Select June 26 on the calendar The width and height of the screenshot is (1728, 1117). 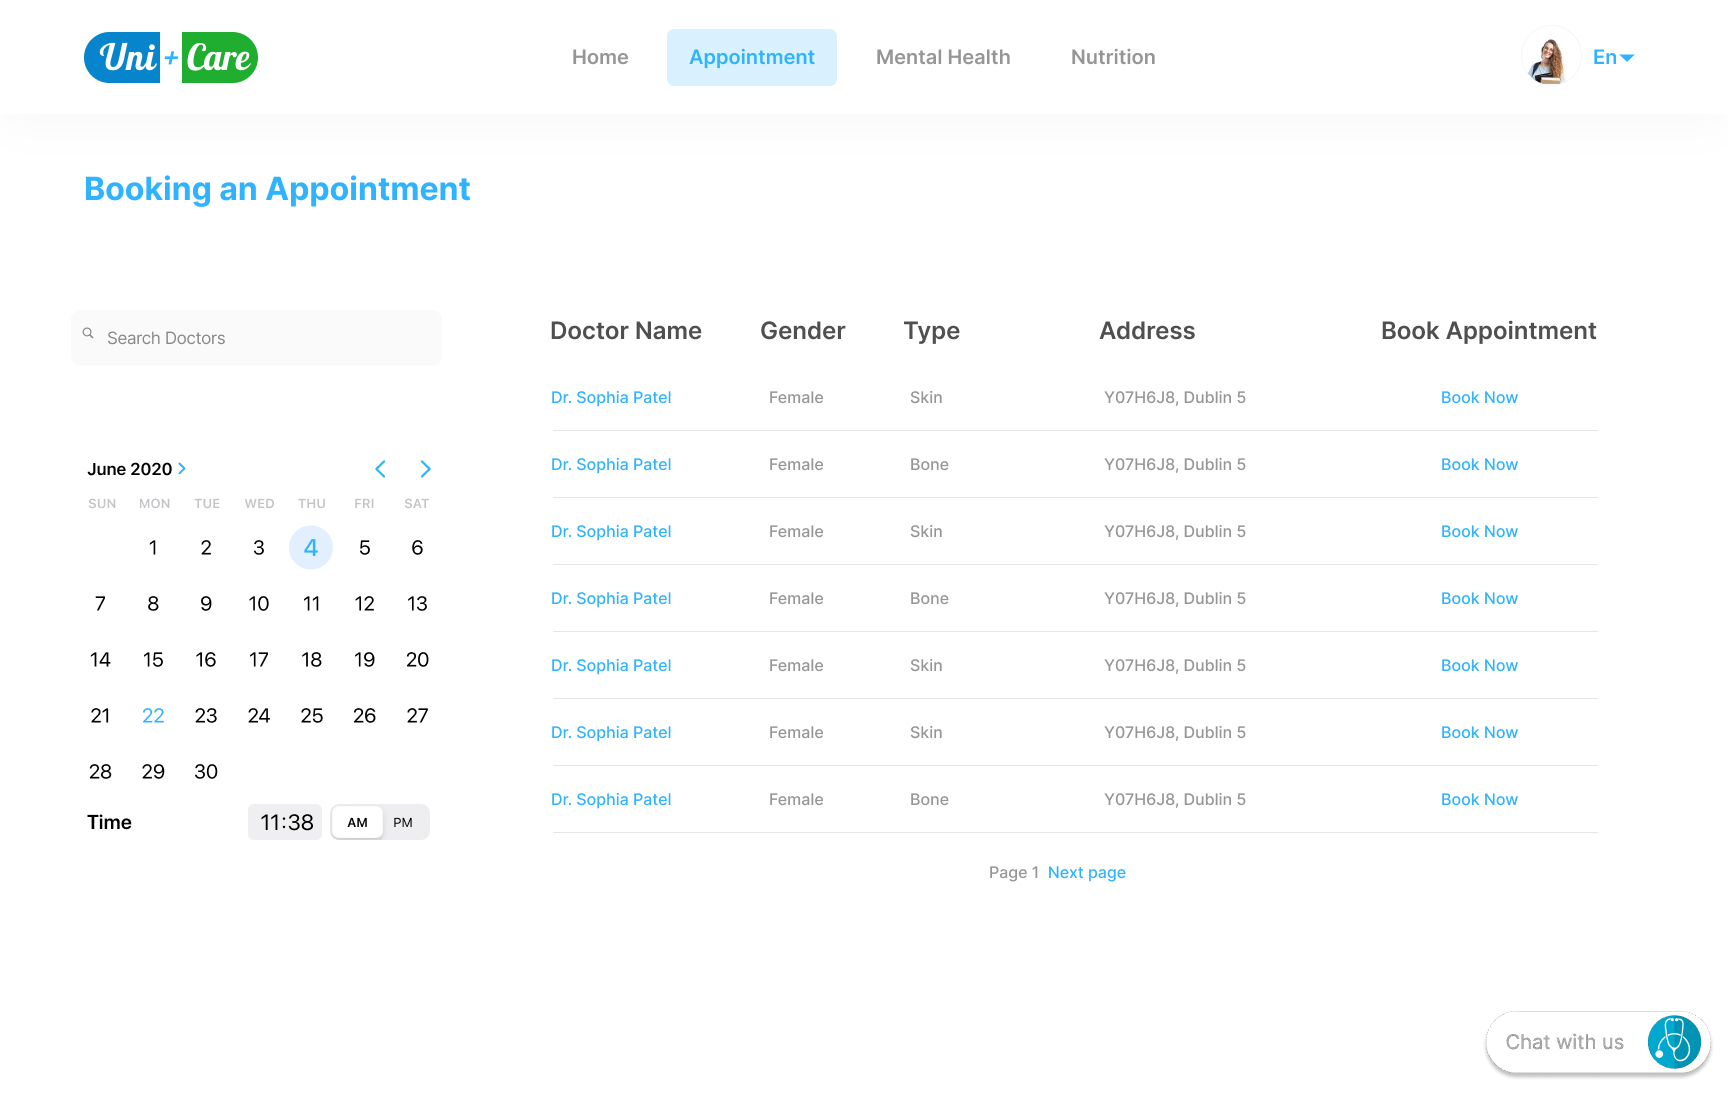pyautogui.click(x=364, y=716)
